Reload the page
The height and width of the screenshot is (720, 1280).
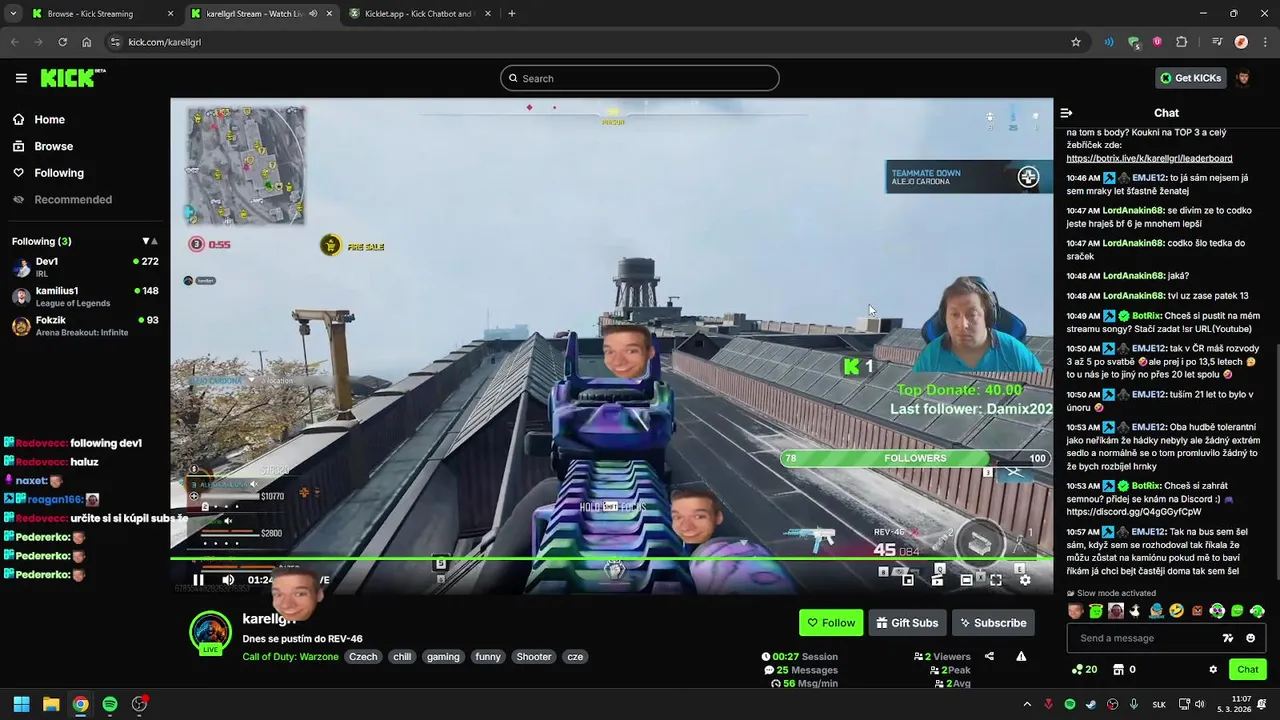[62, 42]
